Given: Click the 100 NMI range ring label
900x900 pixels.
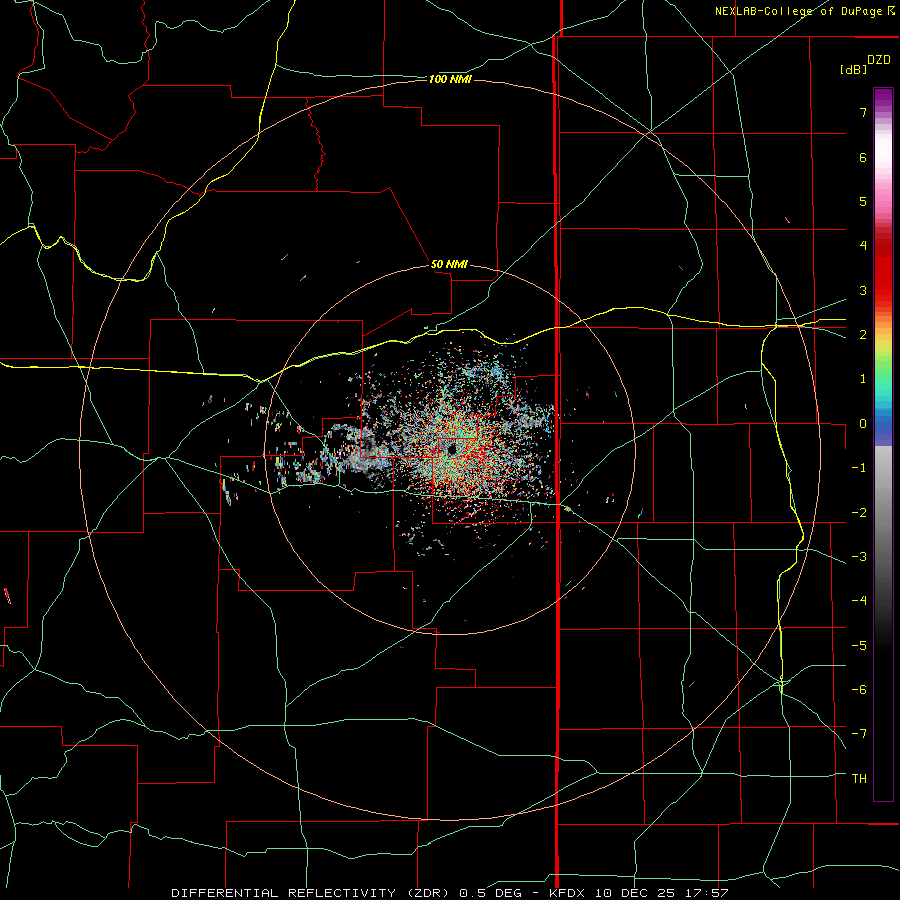Looking at the screenshot, I should (450, 79).
